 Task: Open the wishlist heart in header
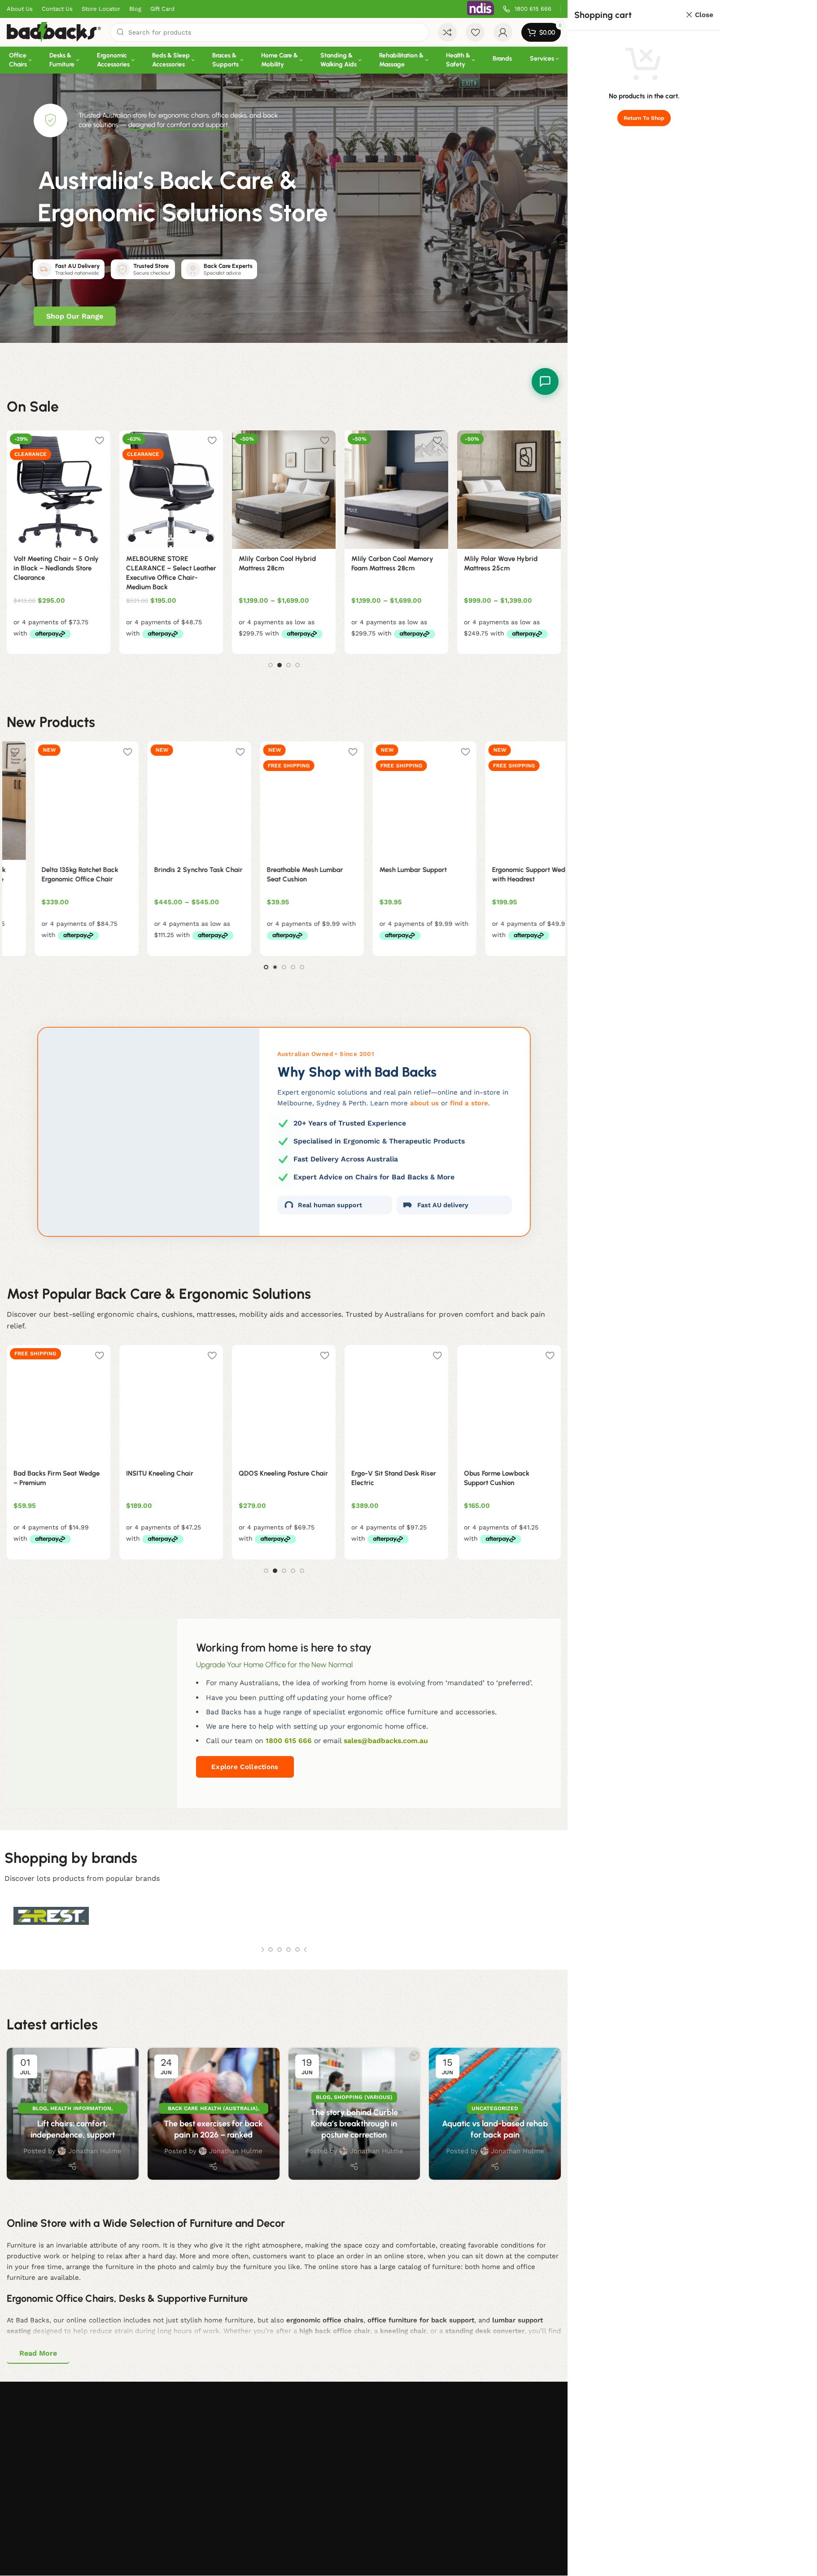[475, 32]
